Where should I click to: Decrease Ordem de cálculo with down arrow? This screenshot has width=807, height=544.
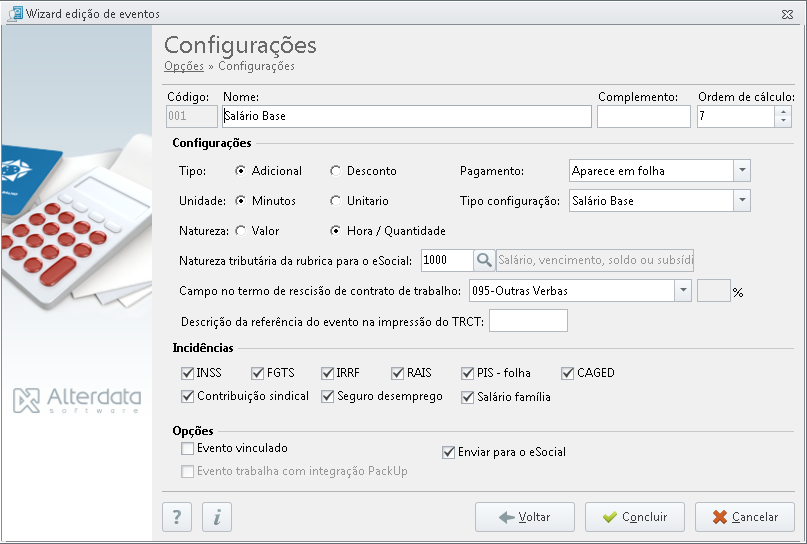783,121
